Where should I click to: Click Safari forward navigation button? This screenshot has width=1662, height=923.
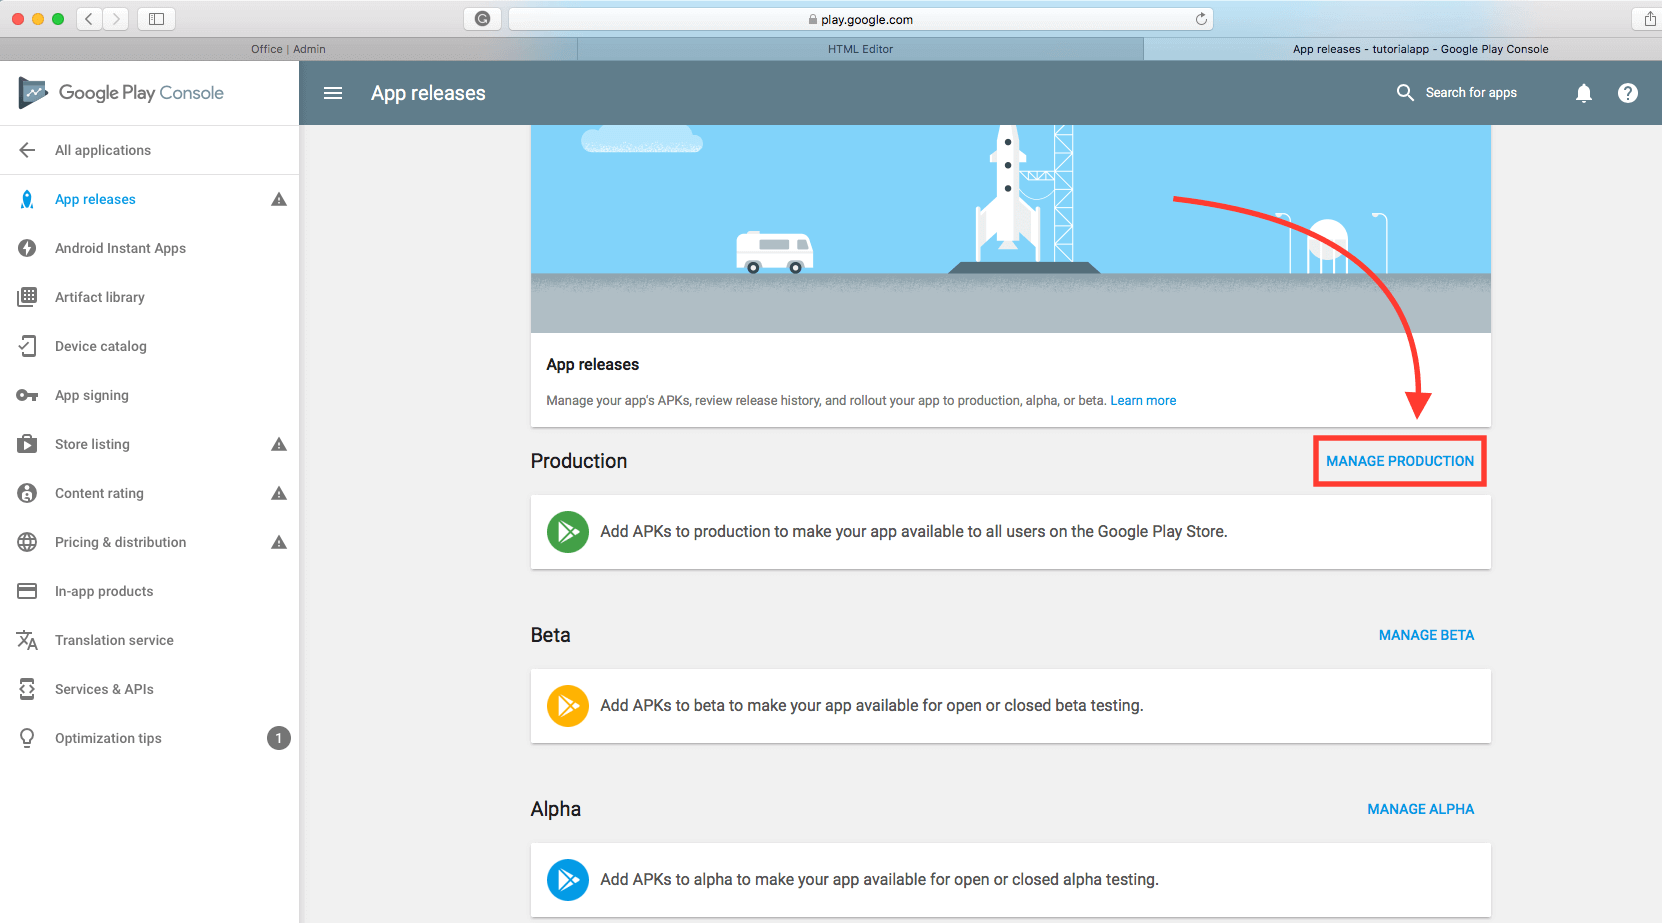[116, 18]
